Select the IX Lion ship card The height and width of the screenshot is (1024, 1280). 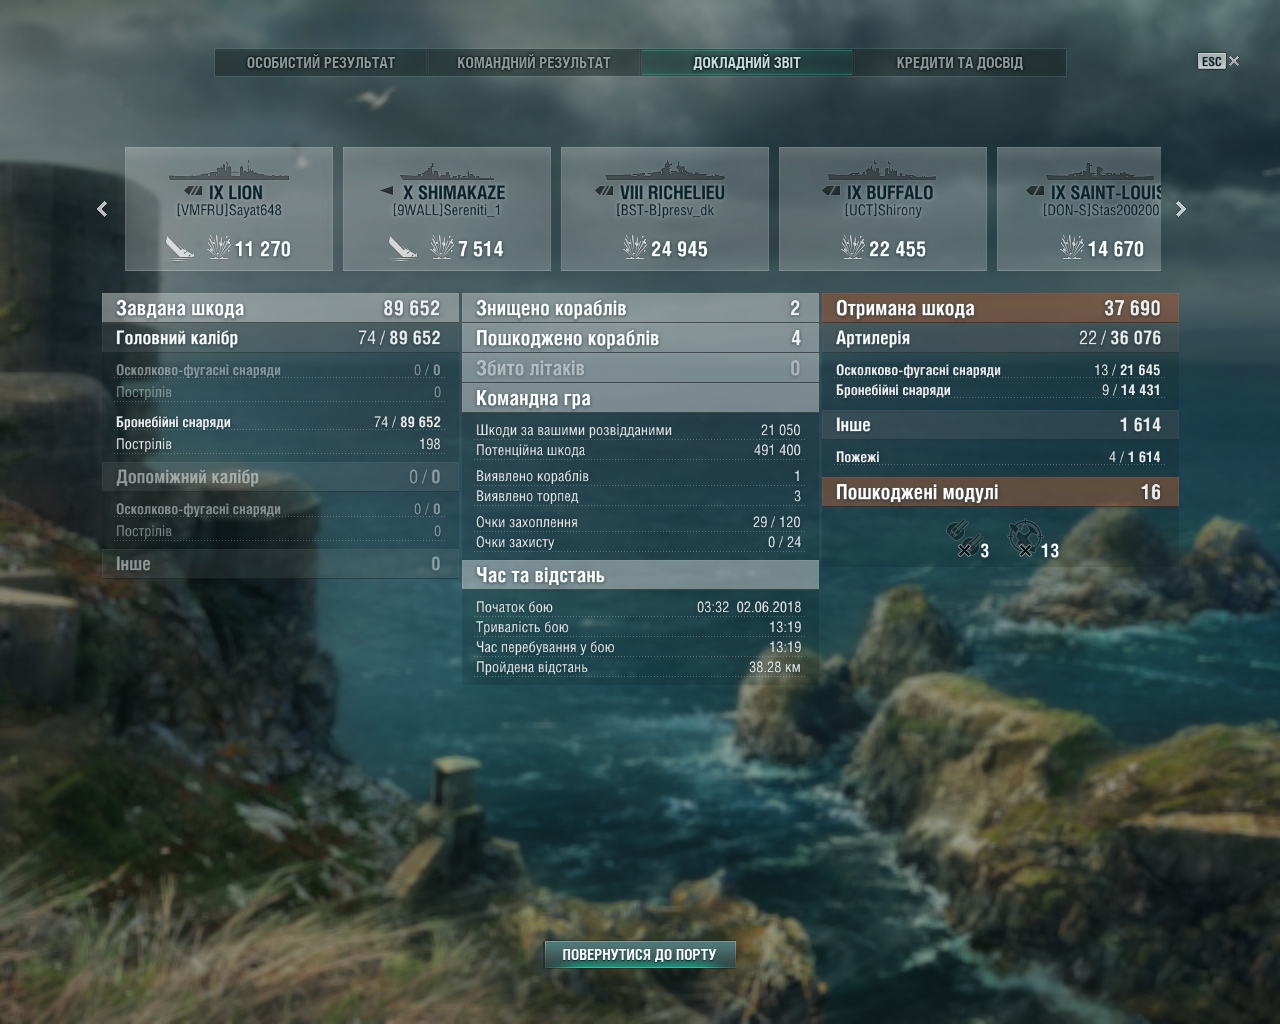pyautogui.click(x=229, y=209)
